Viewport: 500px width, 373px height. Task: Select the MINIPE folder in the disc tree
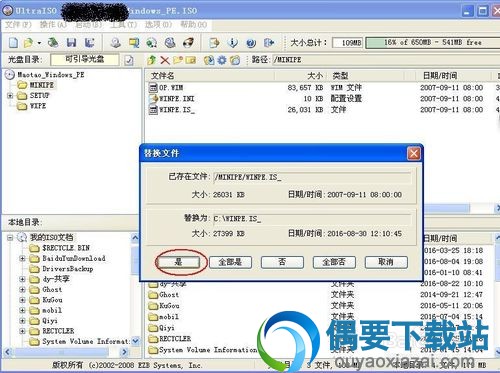(x=36, y=85)
